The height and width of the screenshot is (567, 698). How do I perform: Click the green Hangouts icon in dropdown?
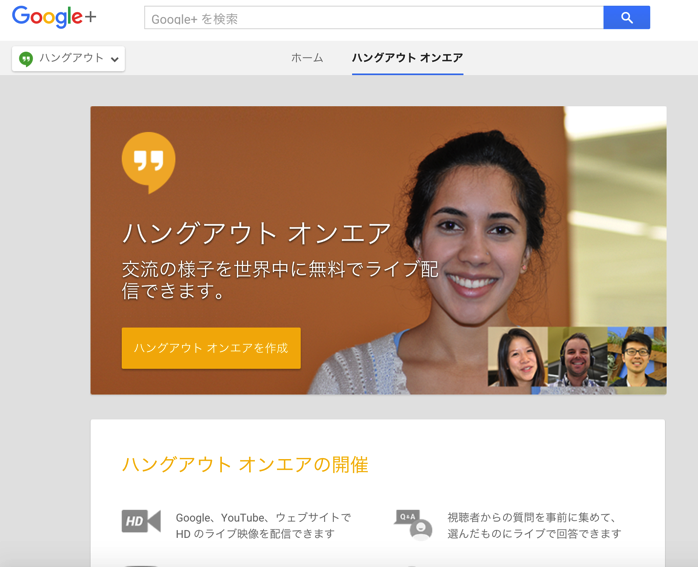pyautogui.click(x=26, y=59)
